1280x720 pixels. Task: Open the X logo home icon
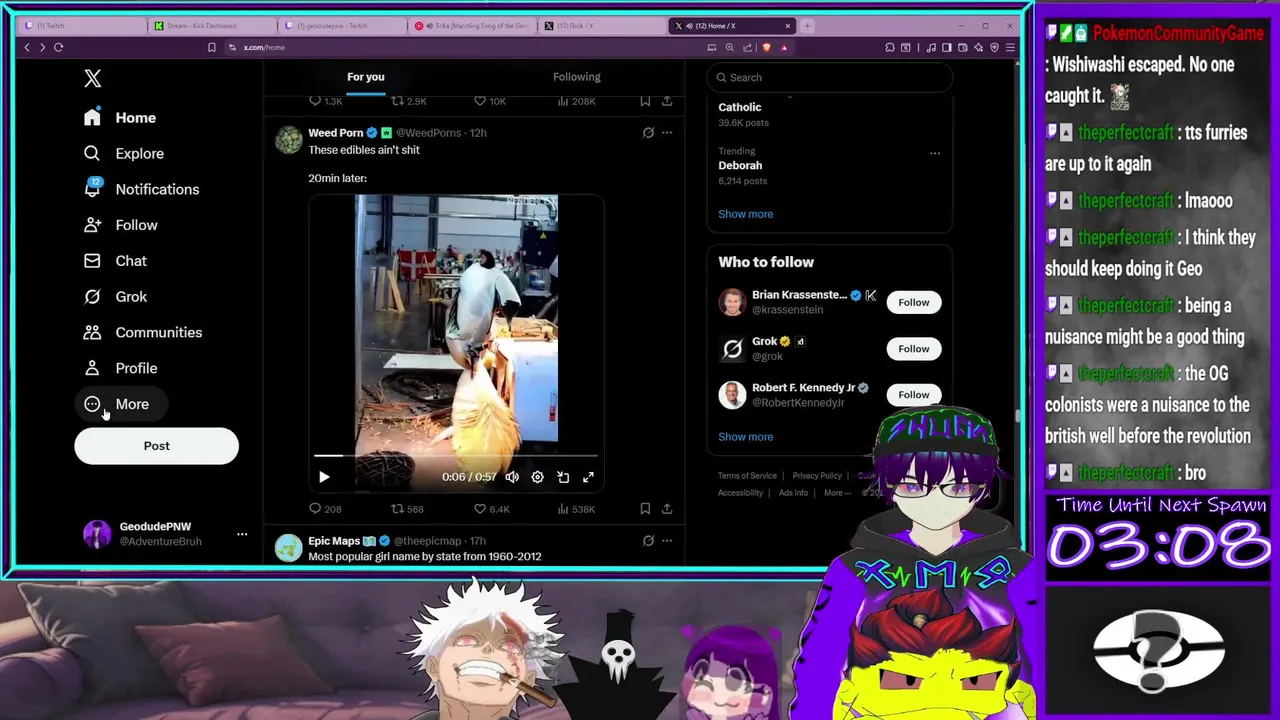(92, 78)
